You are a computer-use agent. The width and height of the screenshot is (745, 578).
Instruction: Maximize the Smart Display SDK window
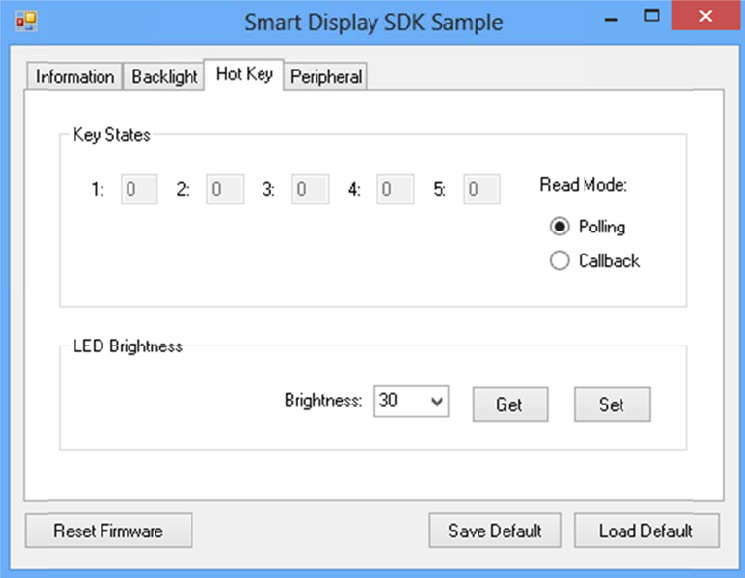click(x=651, y=17)
